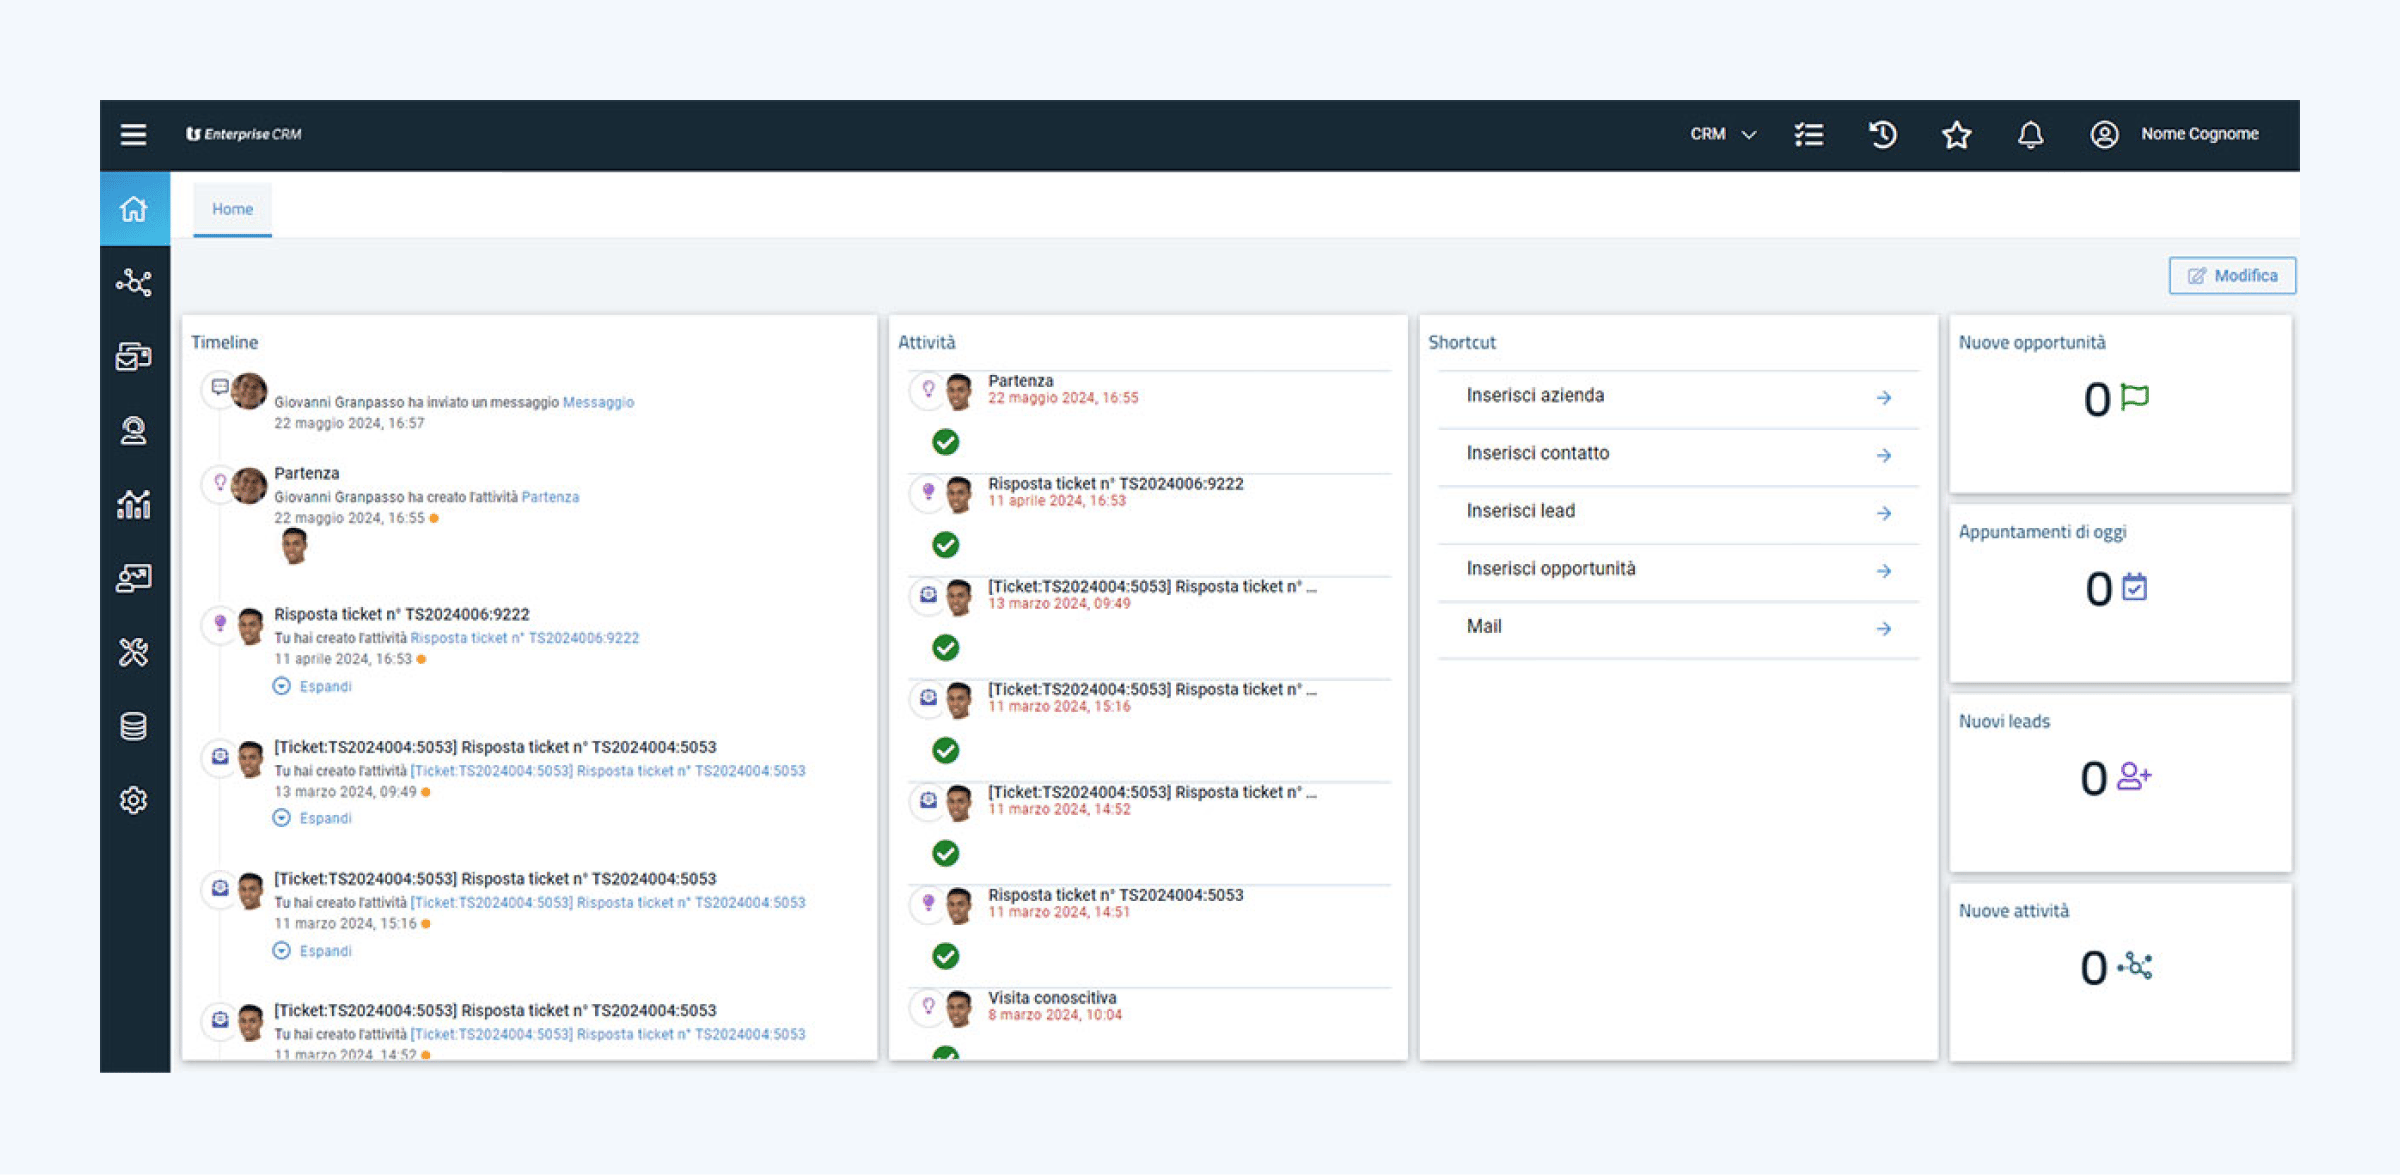
Task: Click the orange dot after 22 maggio 2024, 16:55
Action: click(434, 518)
